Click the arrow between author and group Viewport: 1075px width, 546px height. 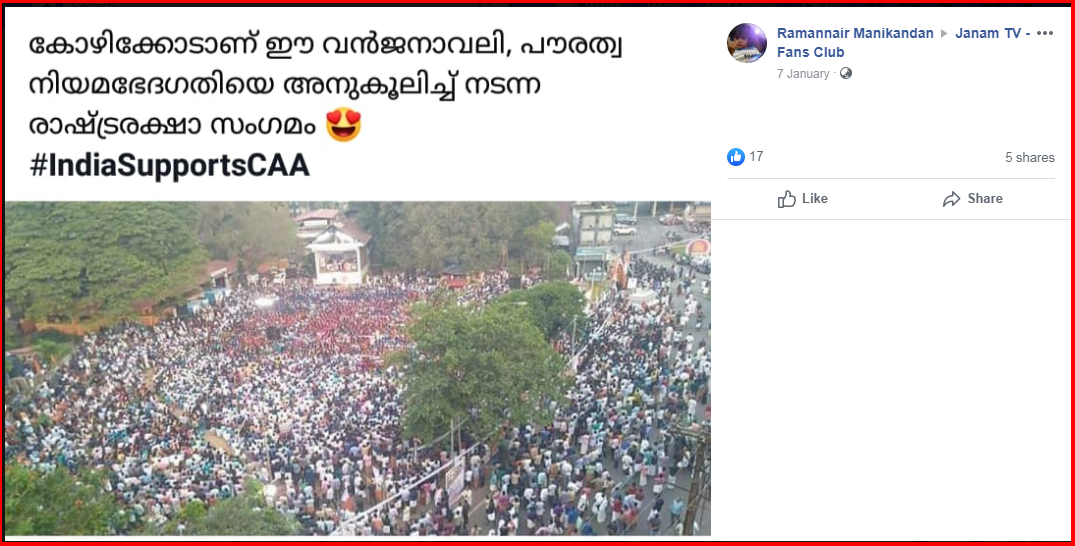[944, 34]
